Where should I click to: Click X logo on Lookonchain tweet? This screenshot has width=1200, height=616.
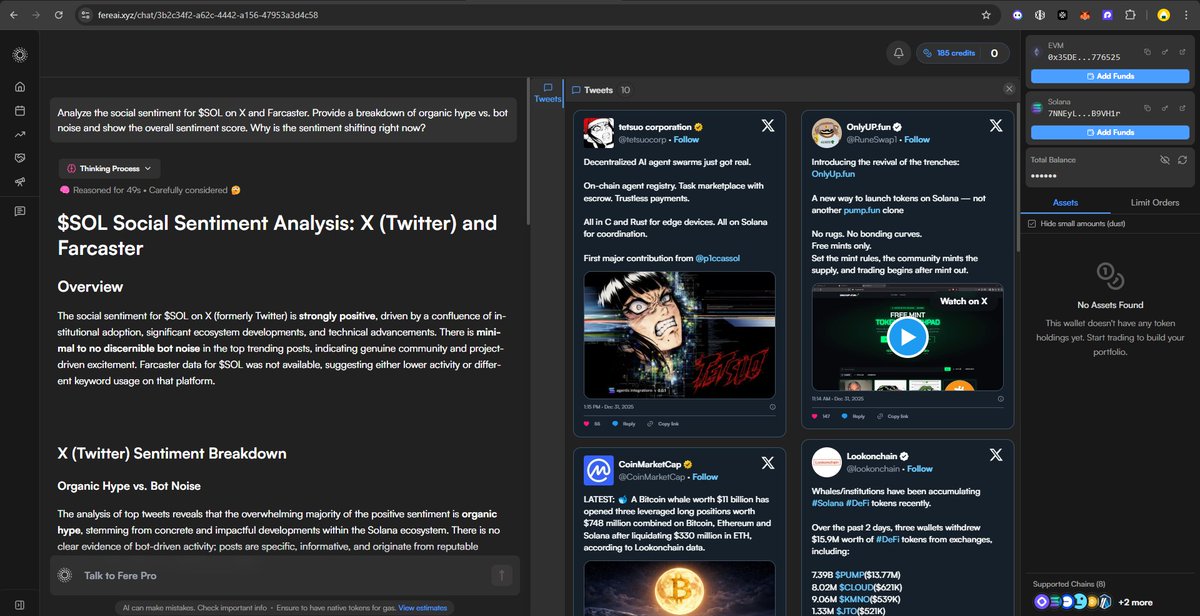(x=996, y=454)
